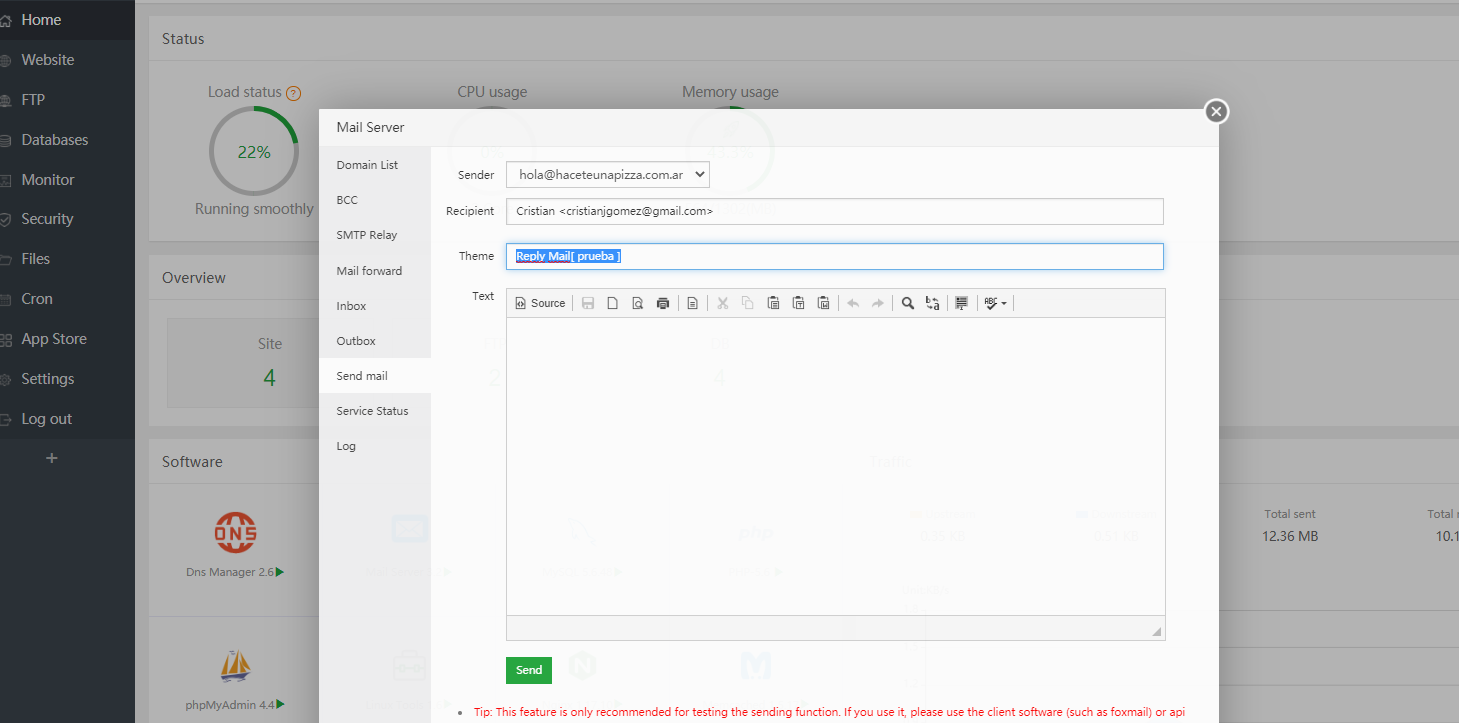Click Paste as plain text icon
1459x723 pixels.
pos(798,303)
